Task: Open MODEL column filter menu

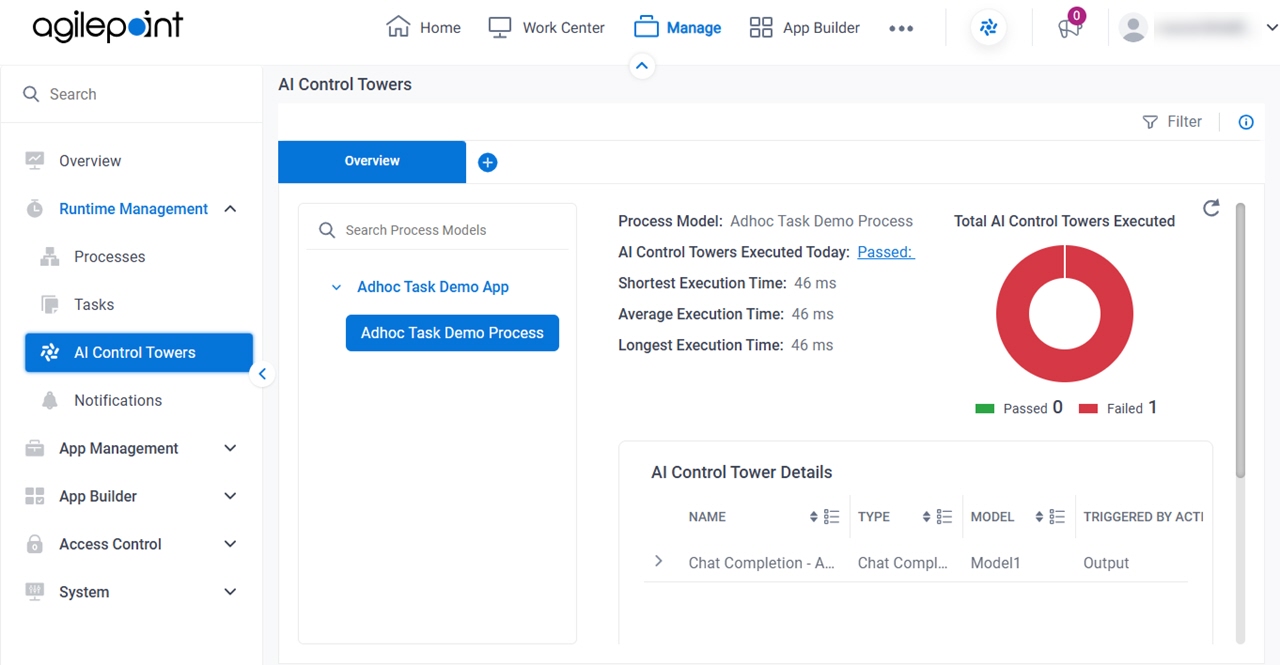Action: click(1057, 517)
